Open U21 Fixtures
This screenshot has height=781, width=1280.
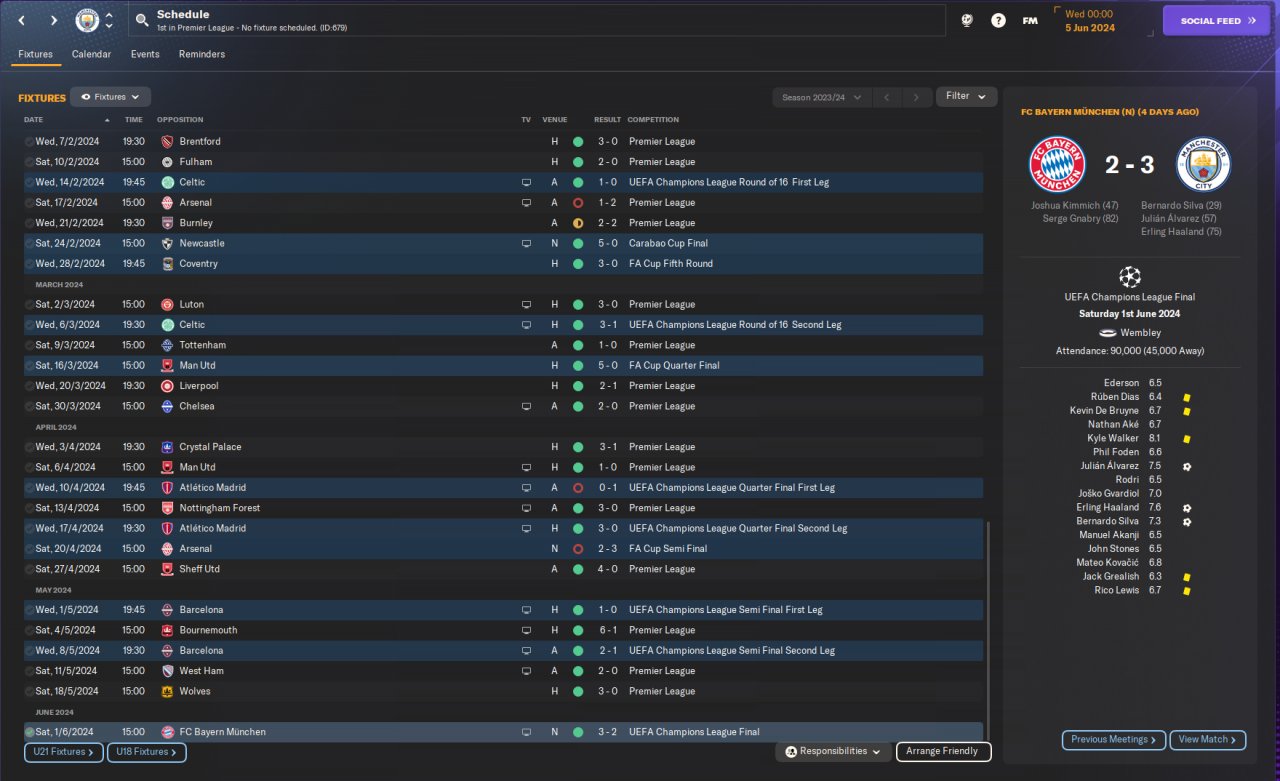[x=64, y=752]
